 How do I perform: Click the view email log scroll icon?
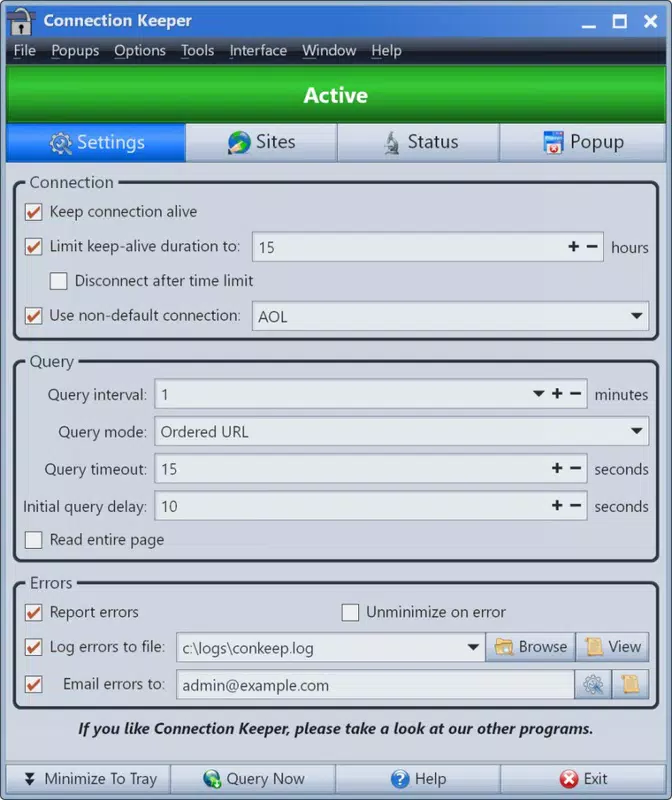click(630, 684)
